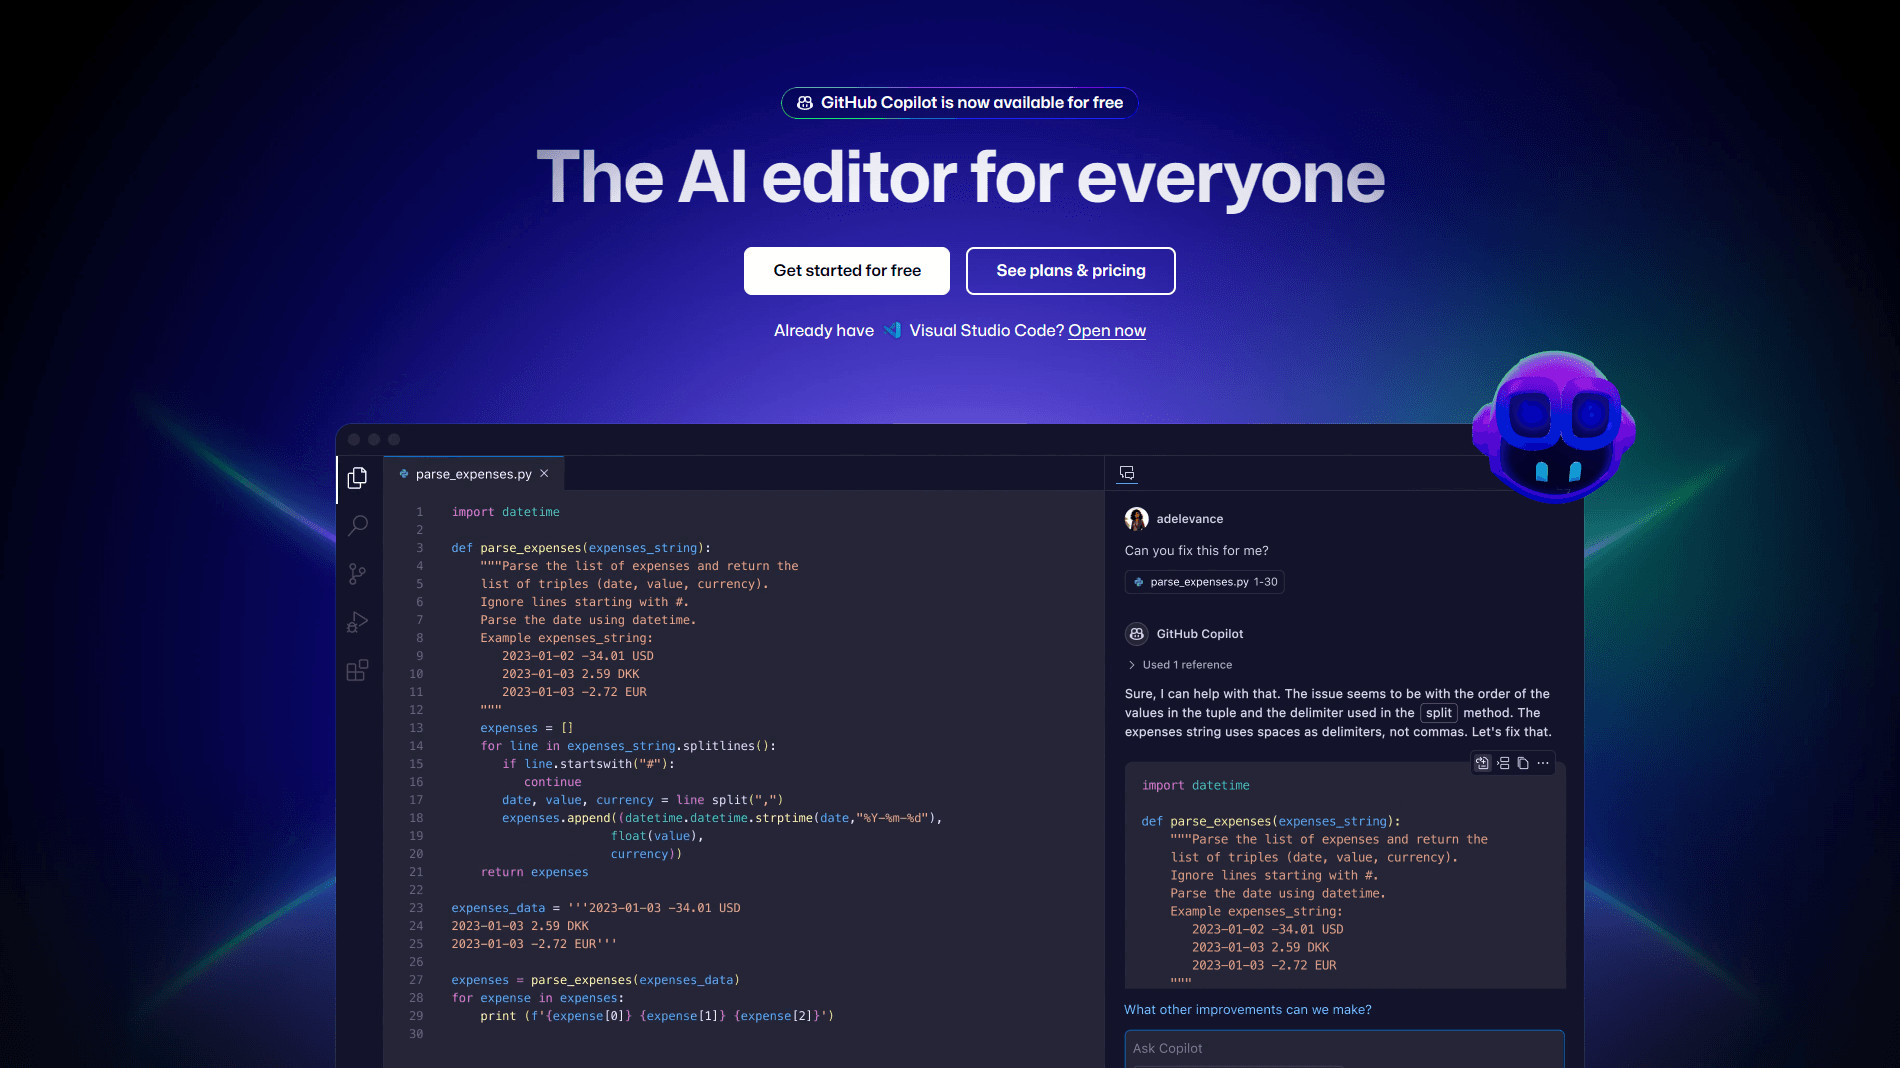Click the Python file icon in parse_expenses.py tab
This screenshot has width=1900, height=1068.
click(x=404, y=474)
